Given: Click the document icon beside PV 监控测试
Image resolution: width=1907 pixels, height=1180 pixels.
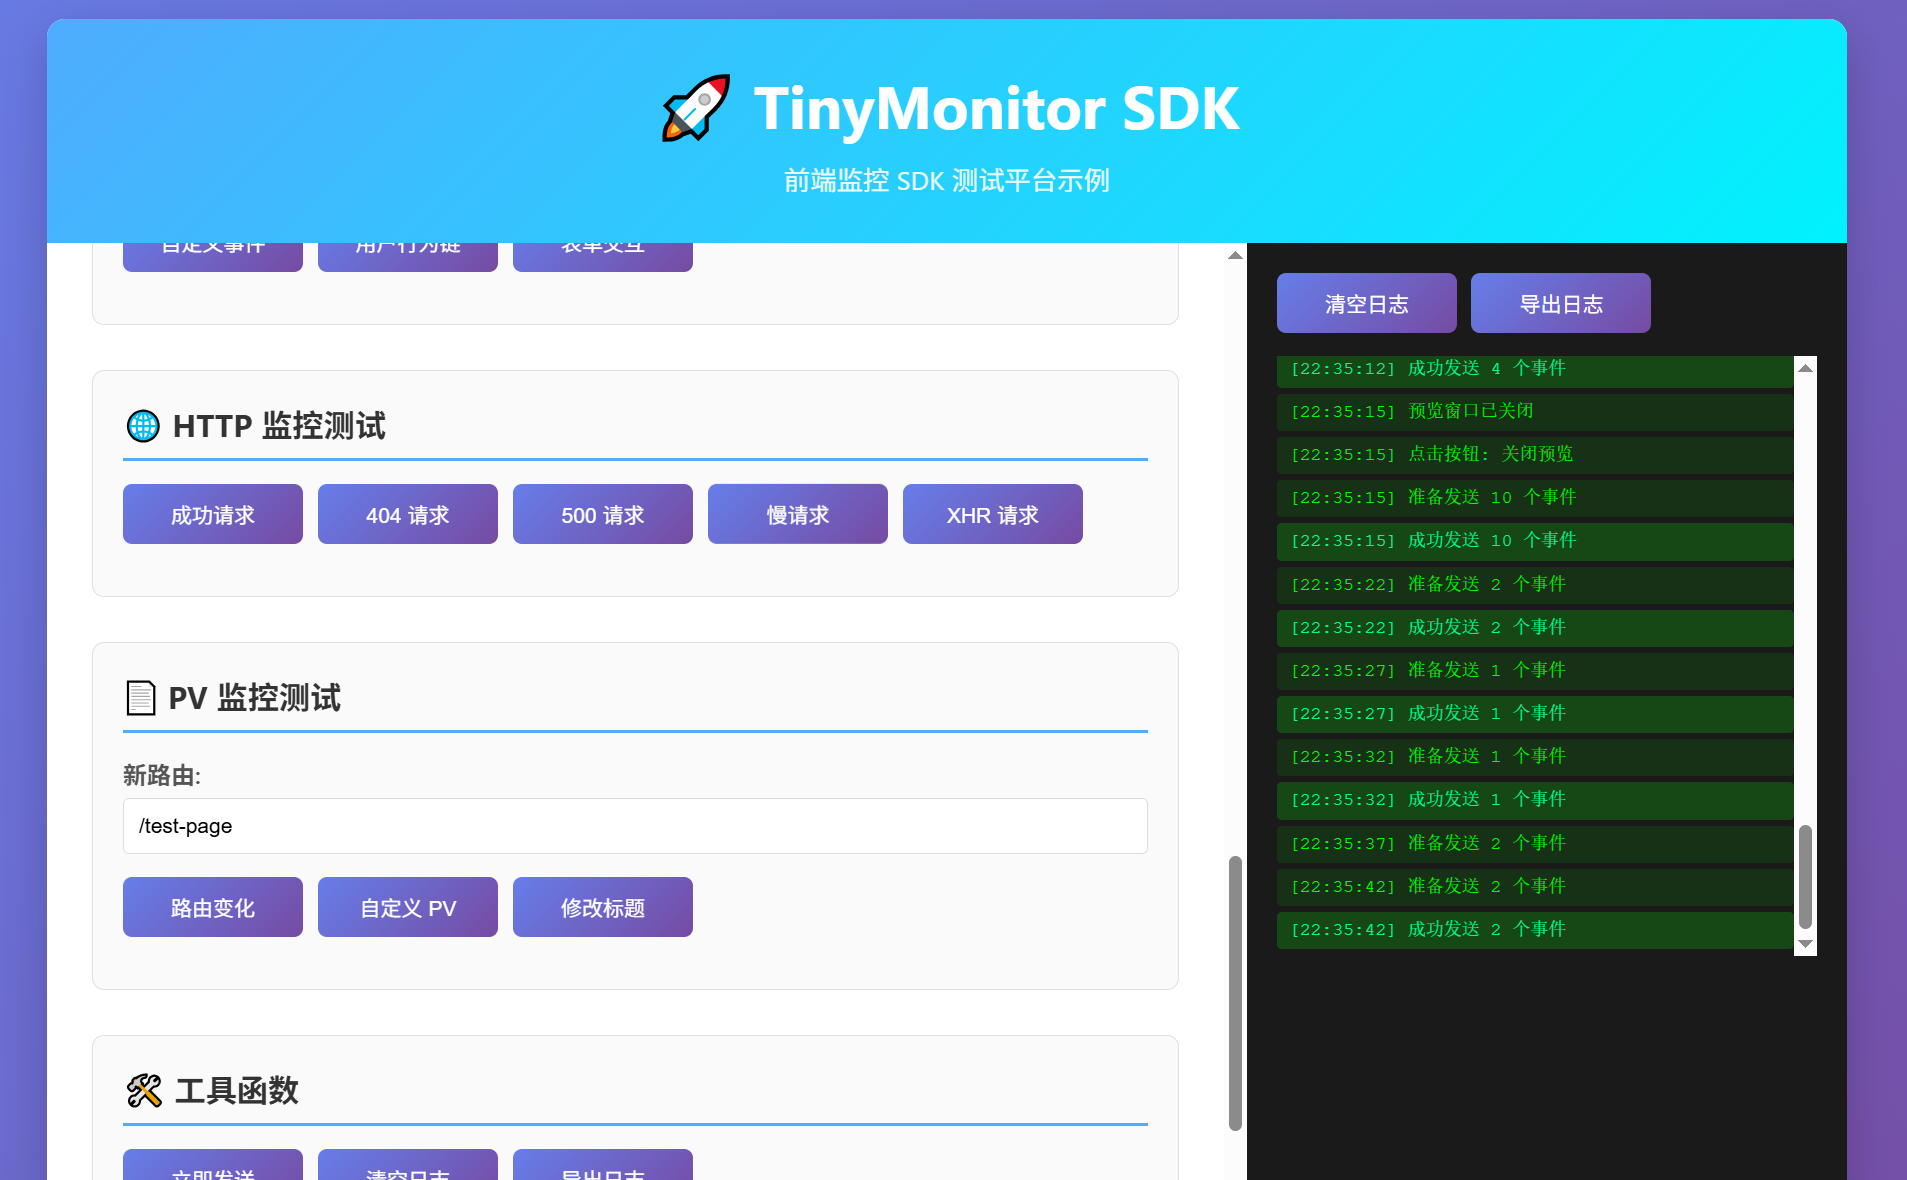Looking at the screenshot, I should coord(141,698).
